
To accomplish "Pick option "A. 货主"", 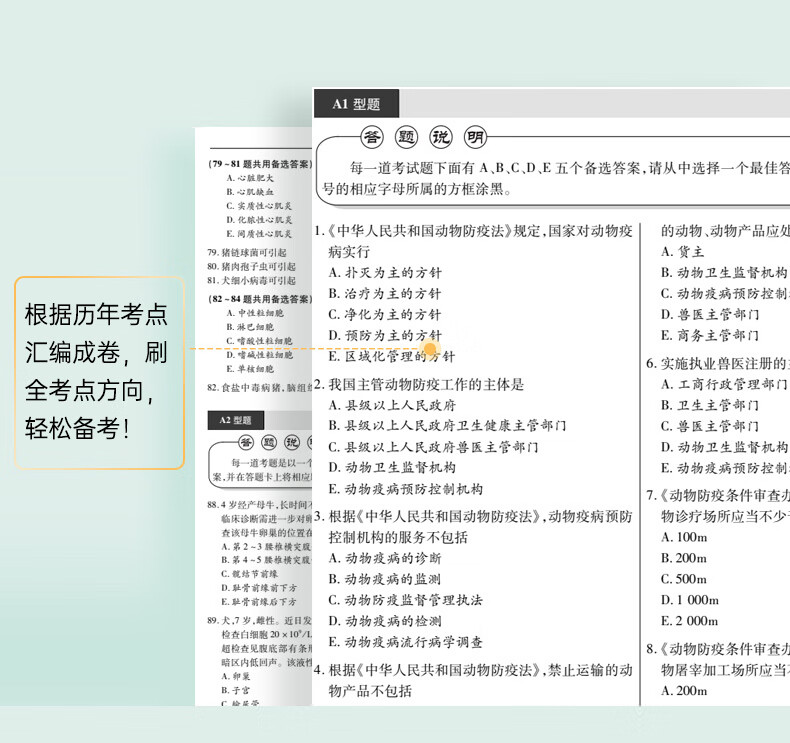I will point(683,252).
